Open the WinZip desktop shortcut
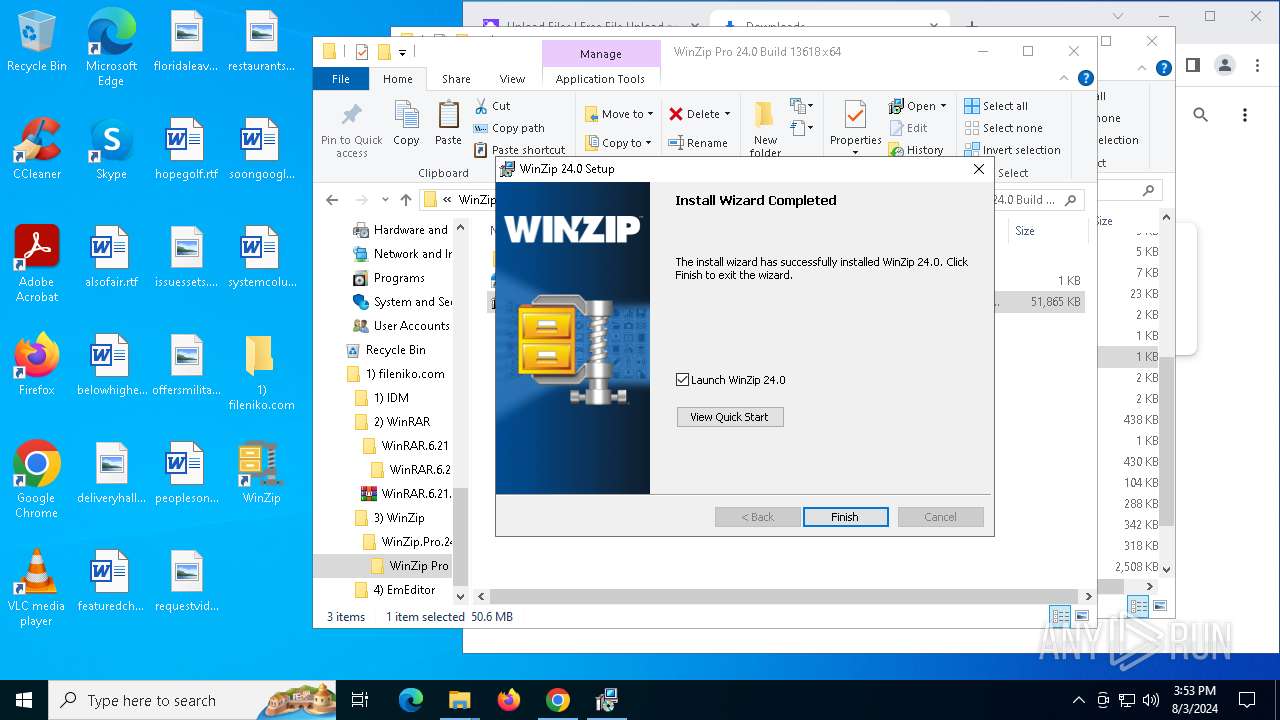1280x720 pixels. tap(261, 474)
